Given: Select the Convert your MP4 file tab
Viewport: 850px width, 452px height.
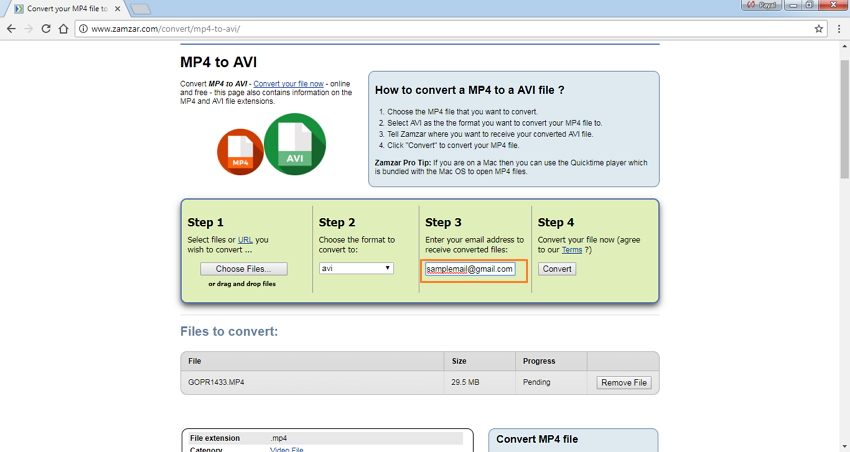Looking at the screenshot, I should coord(65,9).
